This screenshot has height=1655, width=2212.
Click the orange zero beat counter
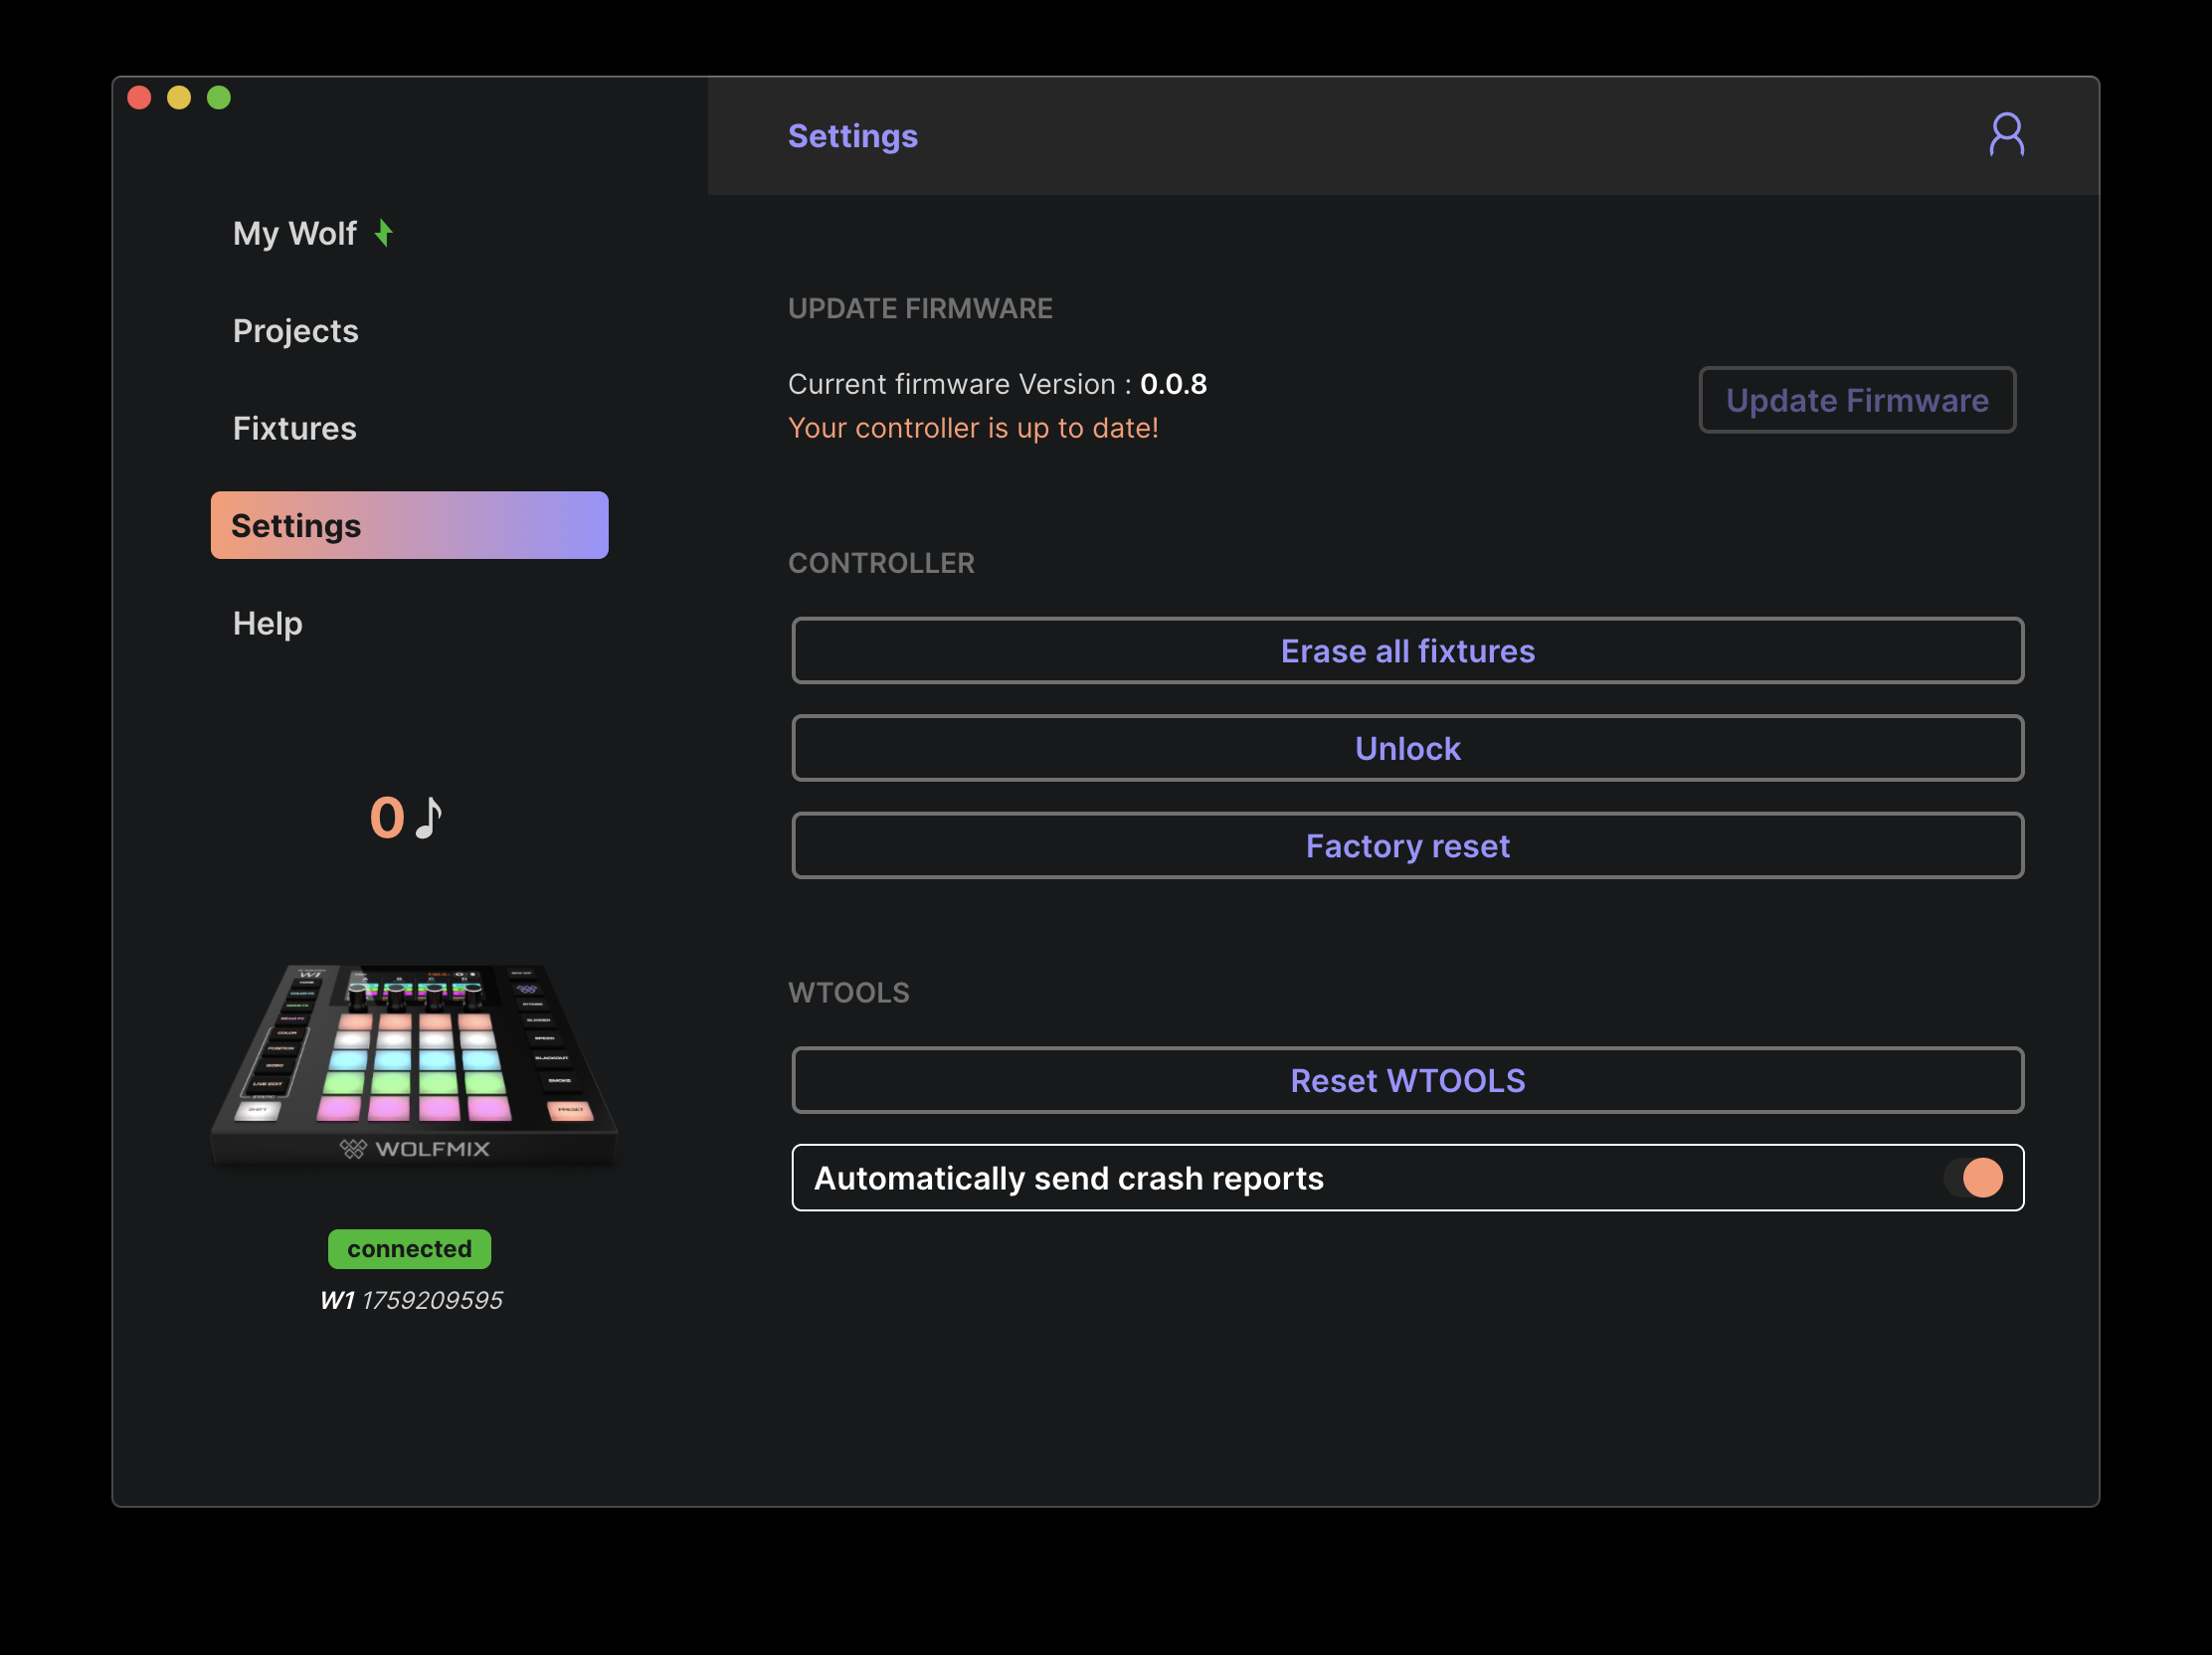coord(387,817)
